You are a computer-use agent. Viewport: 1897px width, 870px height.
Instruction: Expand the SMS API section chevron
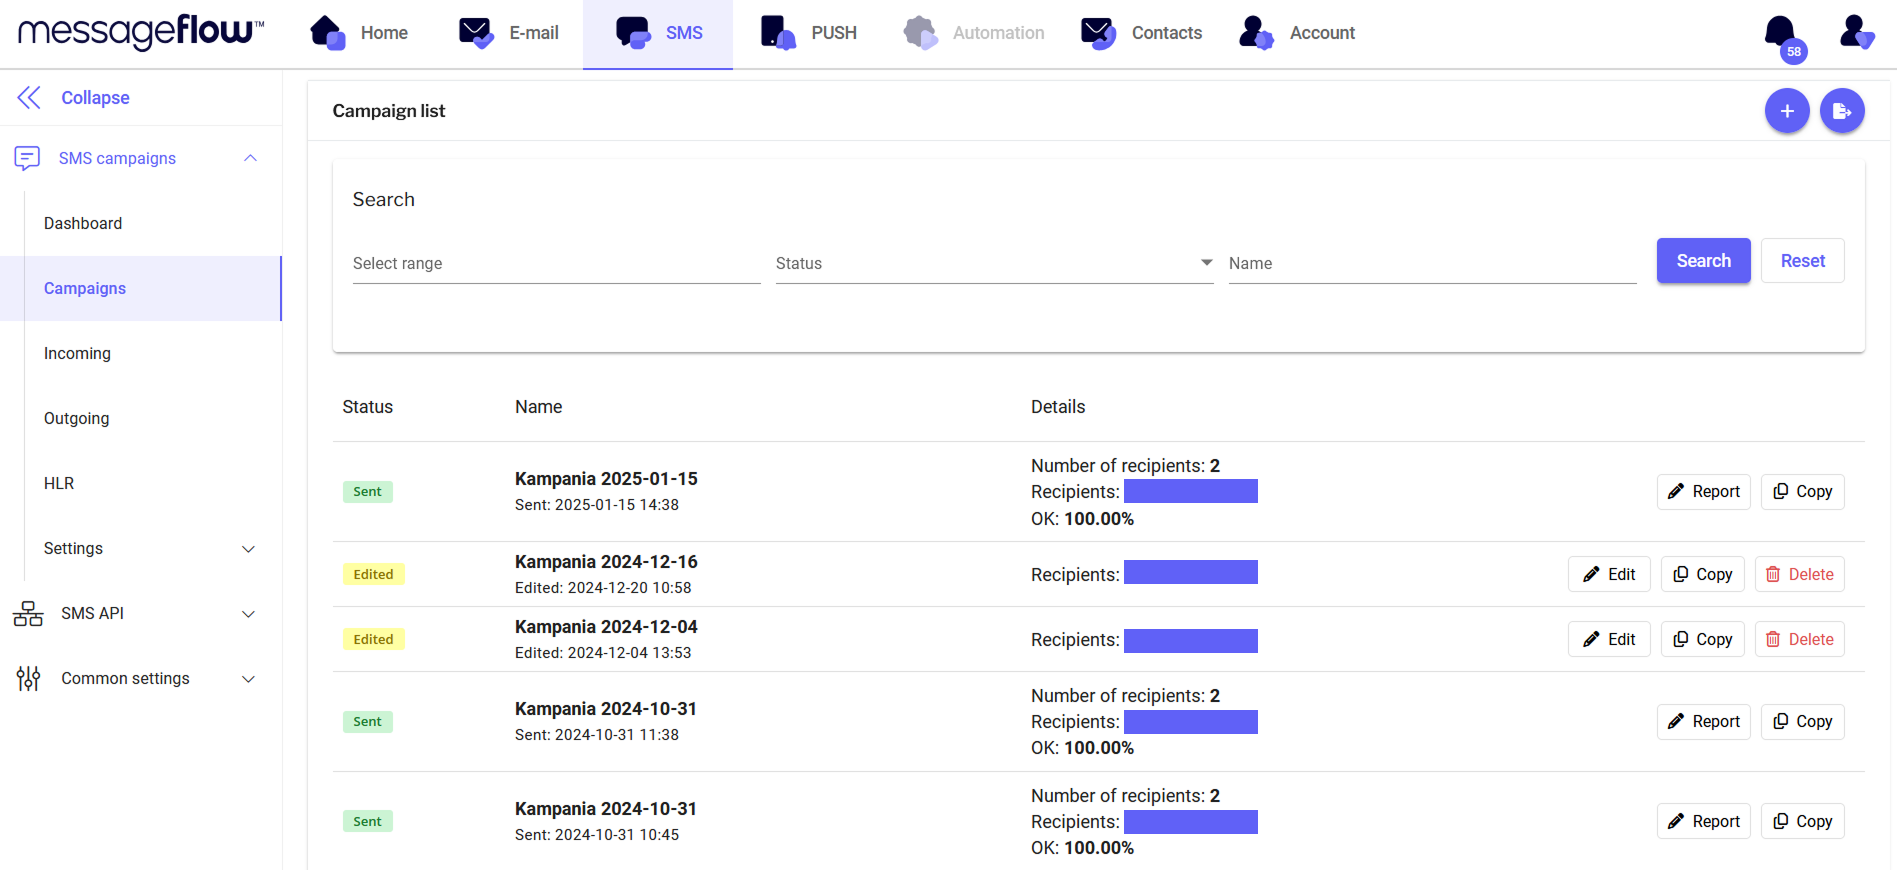point(249,614)
